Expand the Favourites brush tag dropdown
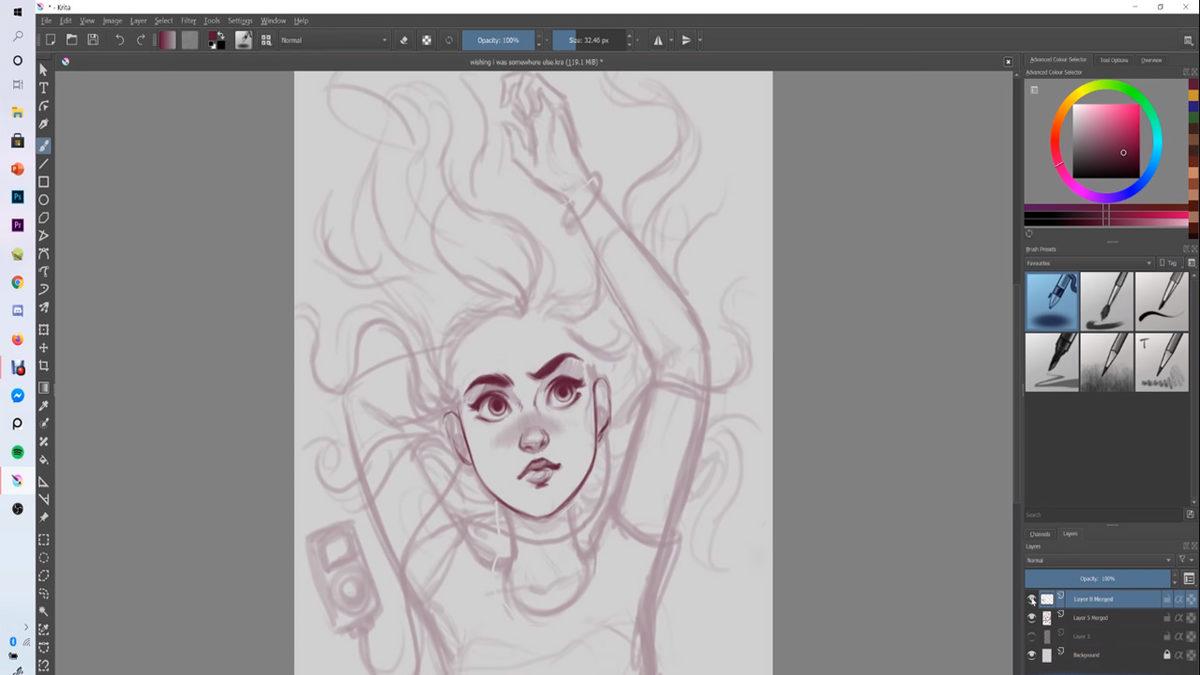This screenshot has height=675, width=1200. tap(1088, 263)
